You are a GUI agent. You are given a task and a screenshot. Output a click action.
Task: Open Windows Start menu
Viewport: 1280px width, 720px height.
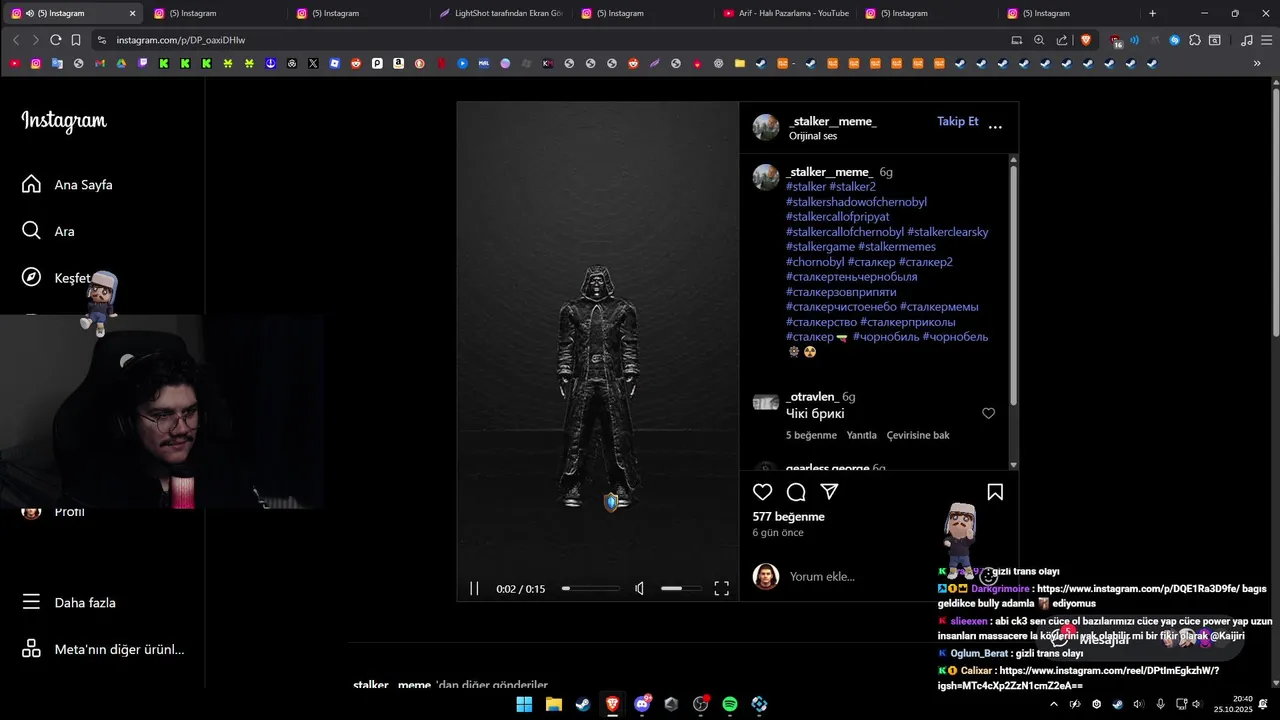[524, 704]
